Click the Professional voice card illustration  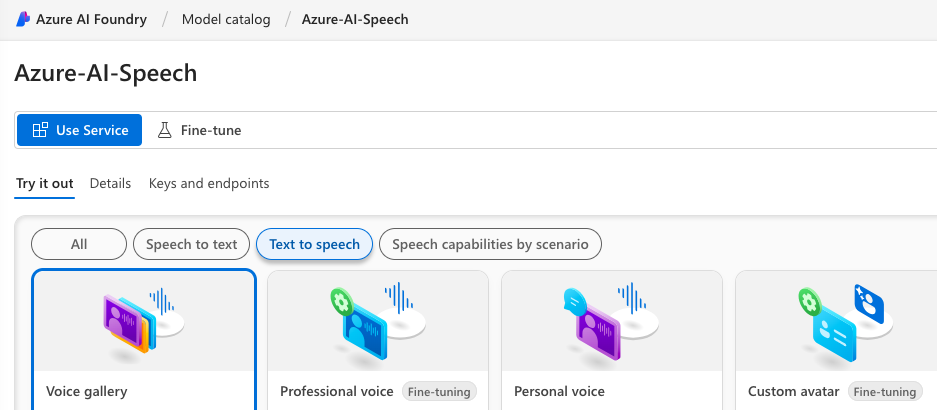(378, 321)
